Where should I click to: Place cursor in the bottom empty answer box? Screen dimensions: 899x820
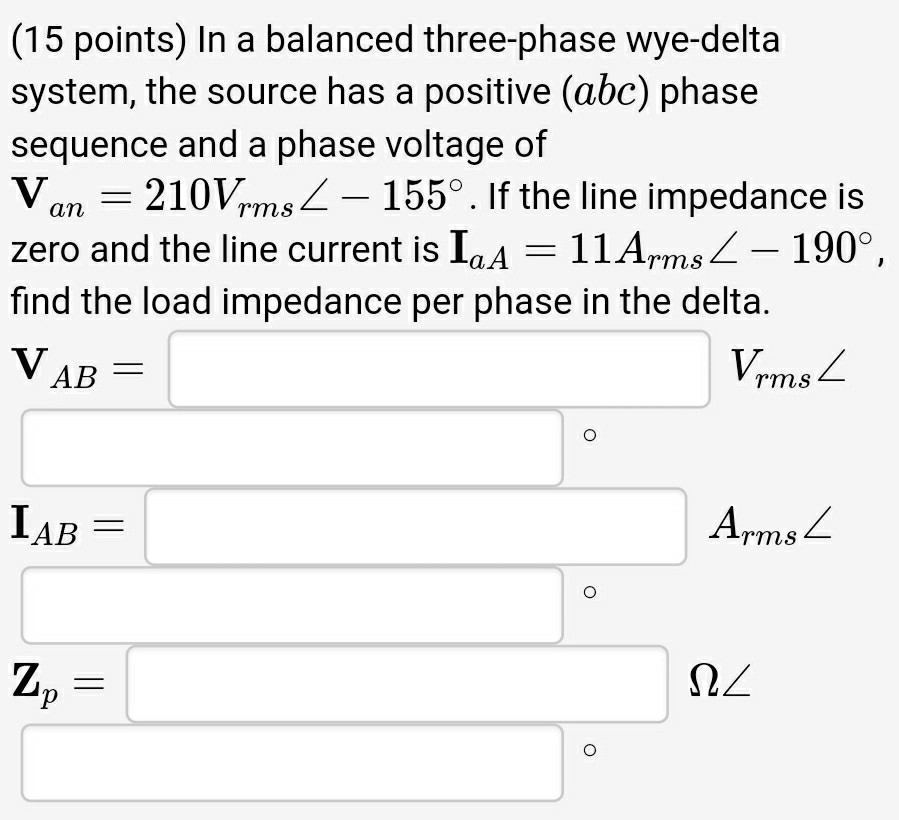click(x=292, y=763)
